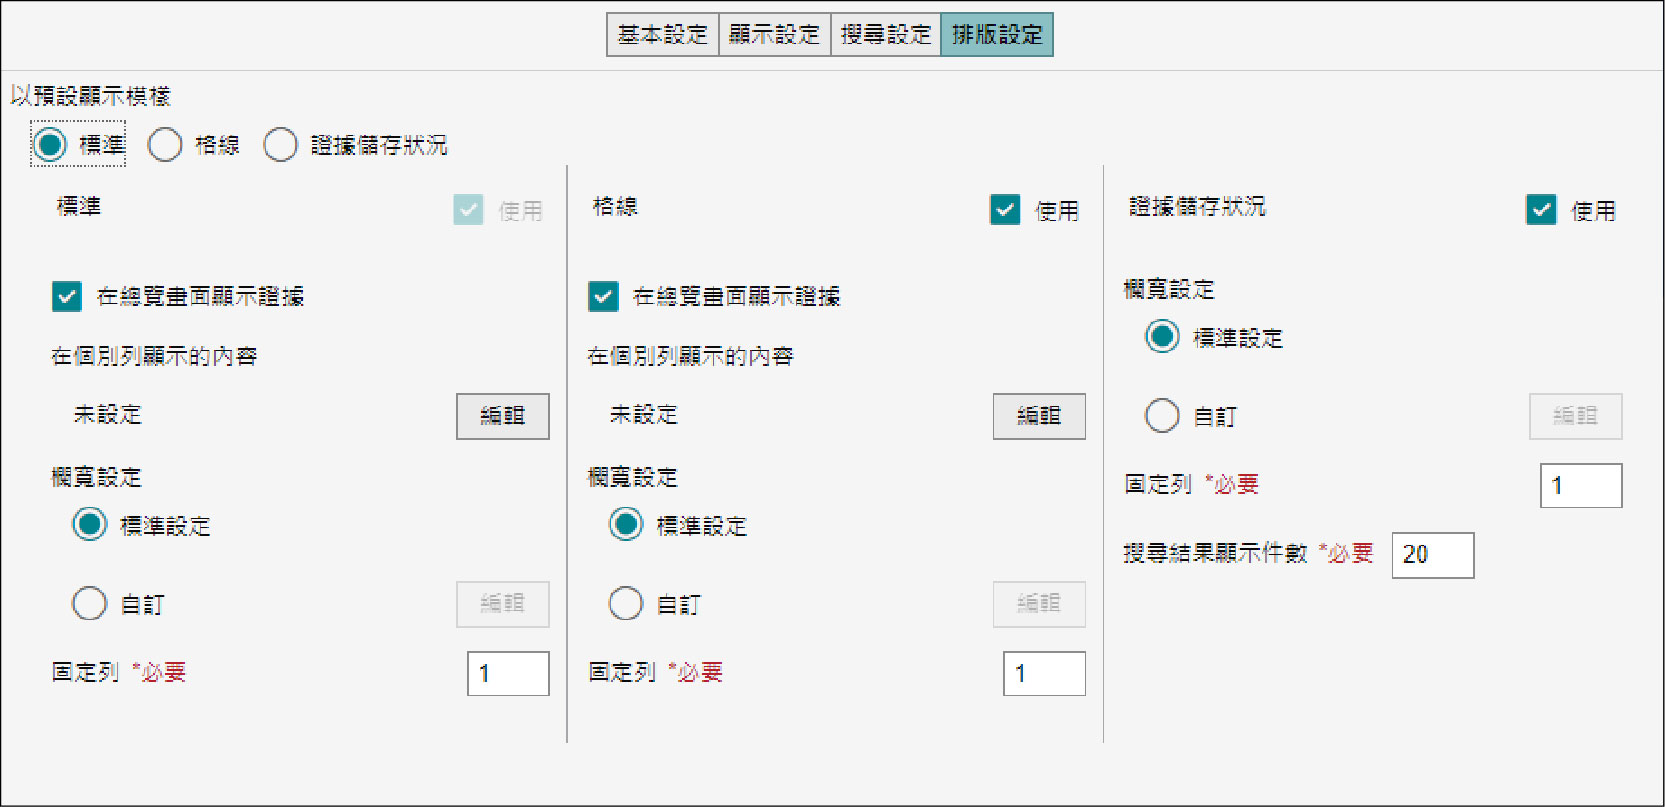Image resolution: width=1665 pixels, height=807 pixels.
Task: Click 編輯 button beside 未設定 in 格線 section
Action: 1038,416
